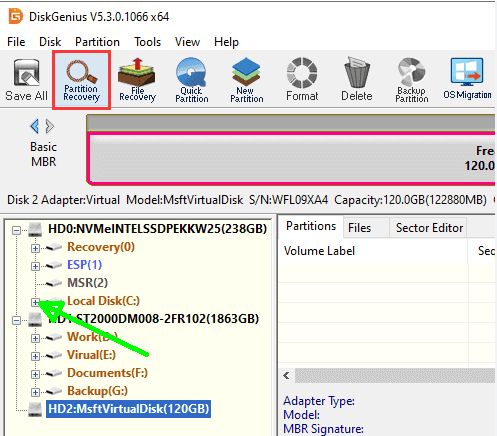Expand the ESP(1) partition node
The height and width of the screenshot is (436, 497).
coord(35,266)
